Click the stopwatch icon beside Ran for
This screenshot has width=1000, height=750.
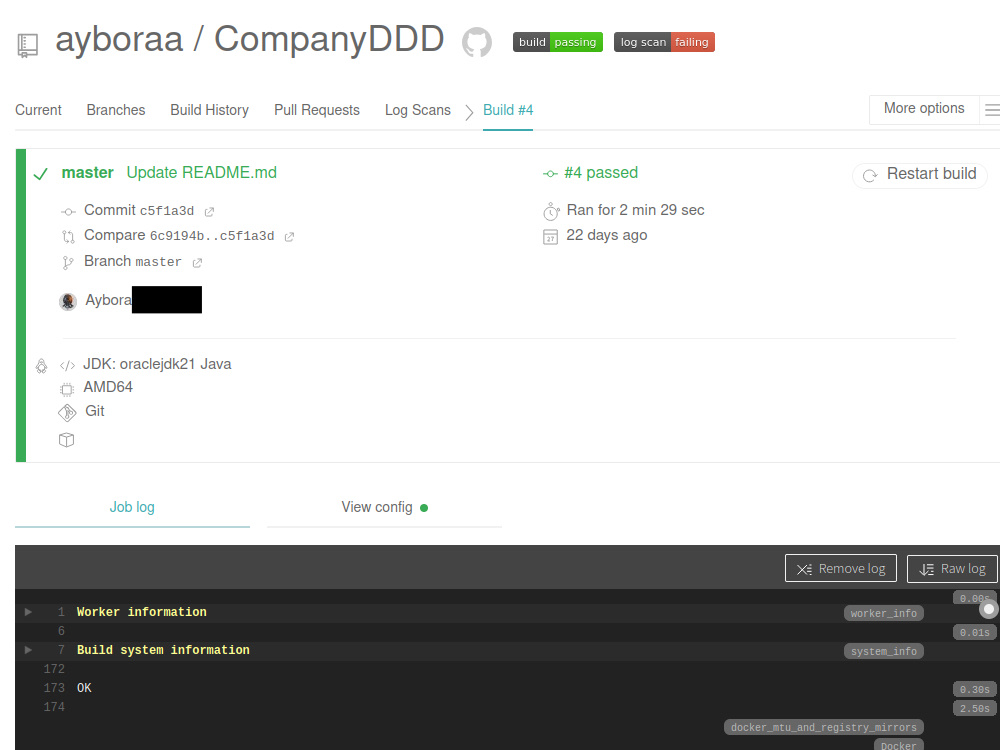click(551, 211)
